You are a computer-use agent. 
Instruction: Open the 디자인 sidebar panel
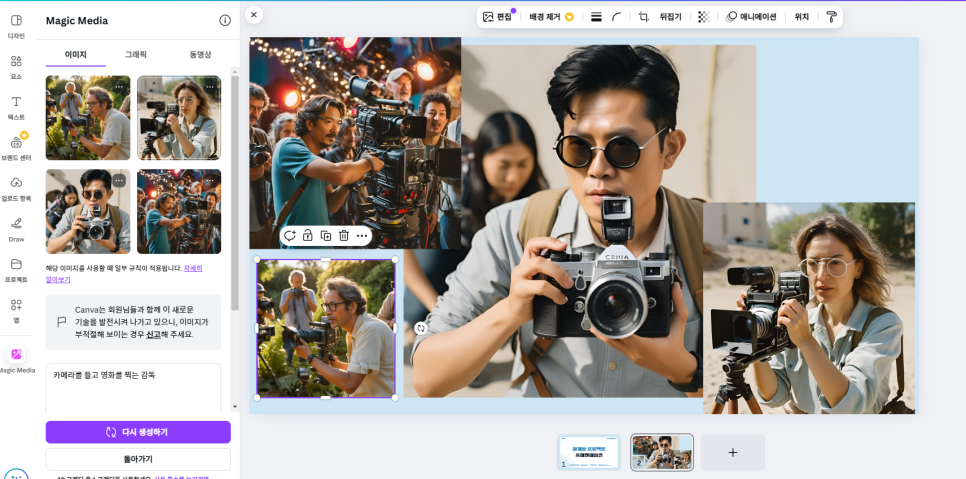coord(16,26)
